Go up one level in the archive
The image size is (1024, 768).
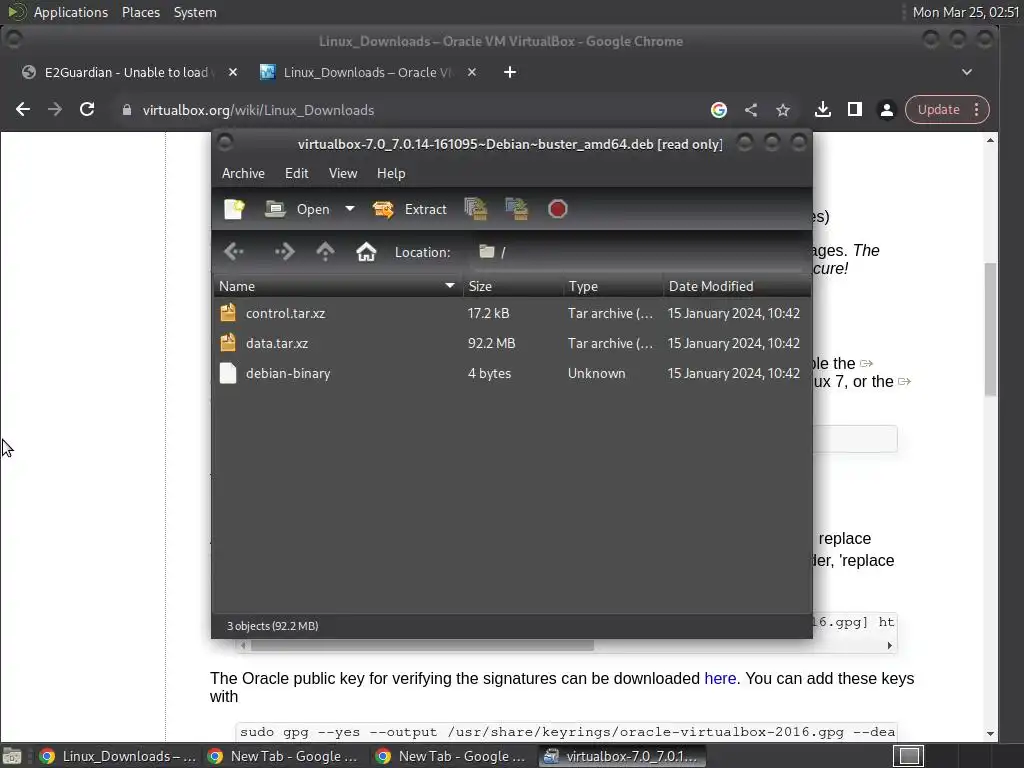coord(325,252)
